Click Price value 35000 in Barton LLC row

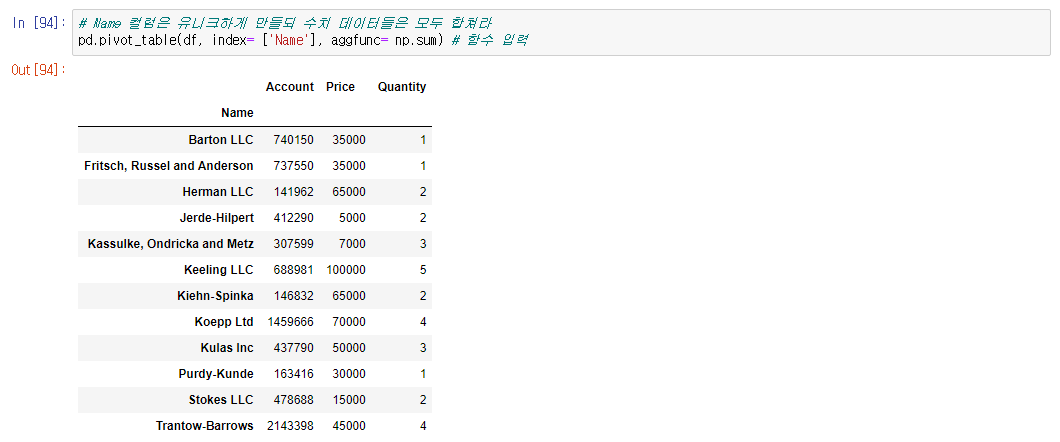[349, 140]
